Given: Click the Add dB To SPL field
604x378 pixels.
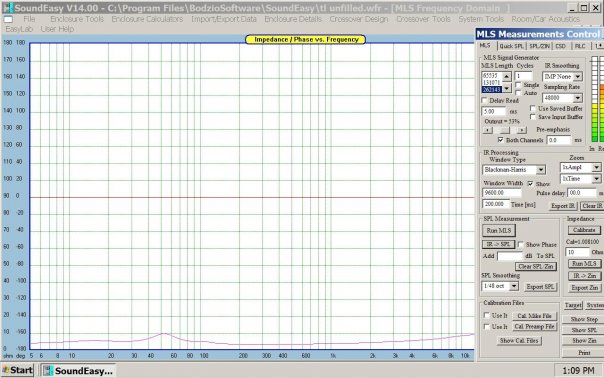Looking at the screenshot, I should pos(510,256).
